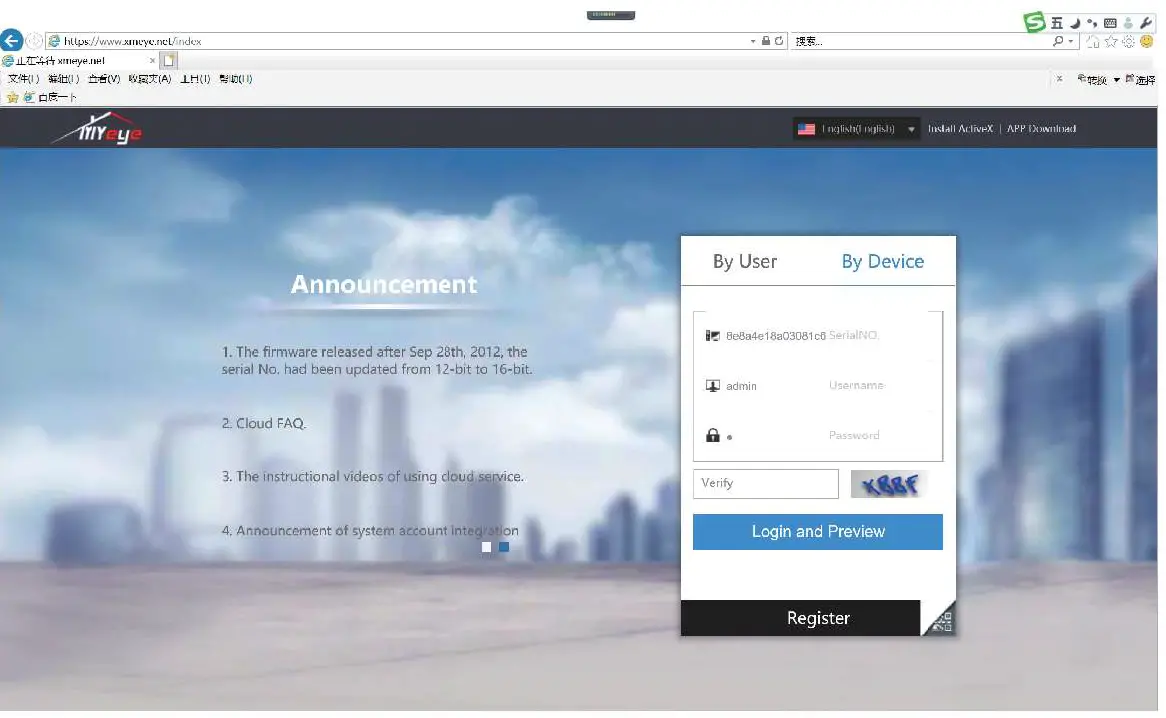Go back with the browser back arrow
The height and width of the screenshot is (718, 1166).
11,40
